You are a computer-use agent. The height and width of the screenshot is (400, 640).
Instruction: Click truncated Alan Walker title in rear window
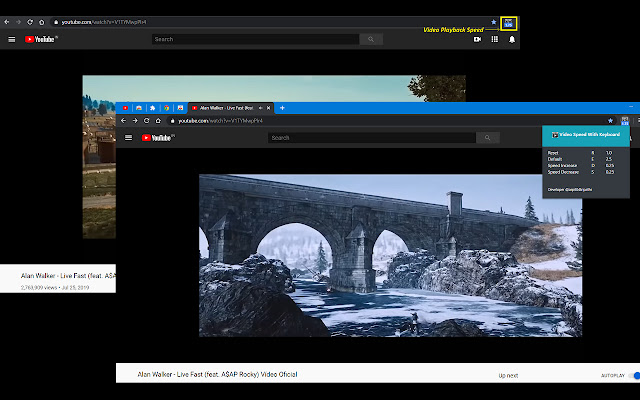coord(68,276)
